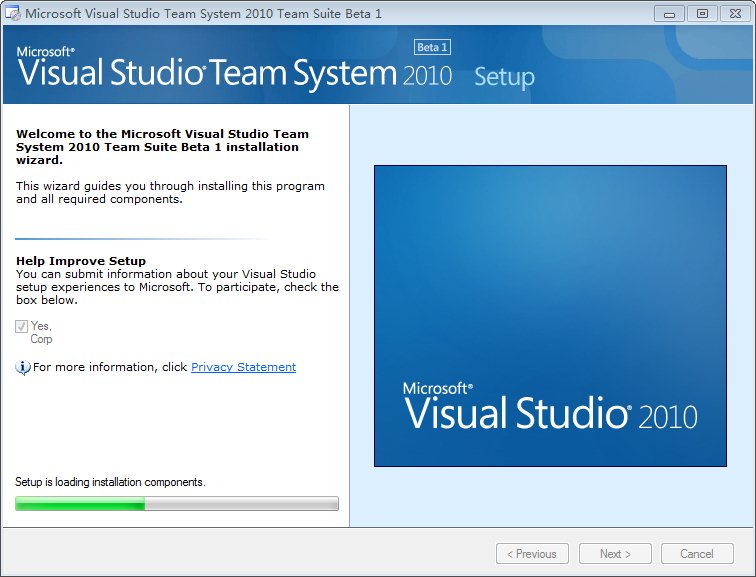Click the green loading progress bar
The image size is (756, 577).
pyautogui.click(x=177, y=504)
